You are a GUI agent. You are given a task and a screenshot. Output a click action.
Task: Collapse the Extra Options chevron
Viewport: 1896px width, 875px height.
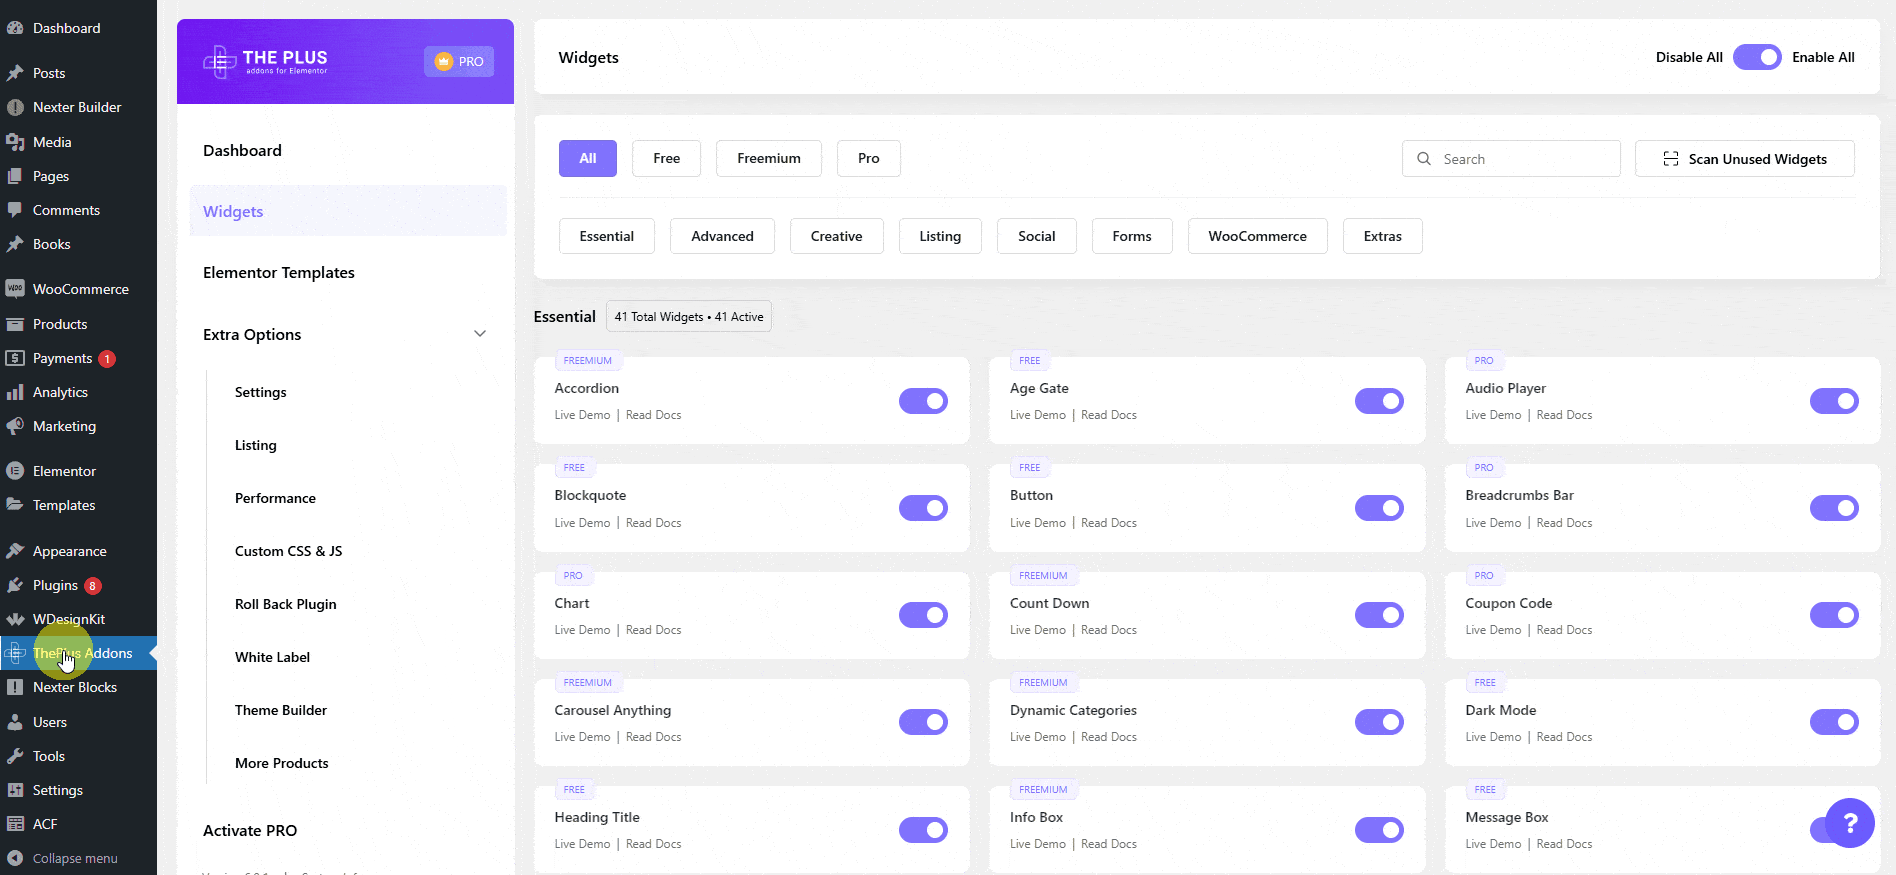coord(480,334)
